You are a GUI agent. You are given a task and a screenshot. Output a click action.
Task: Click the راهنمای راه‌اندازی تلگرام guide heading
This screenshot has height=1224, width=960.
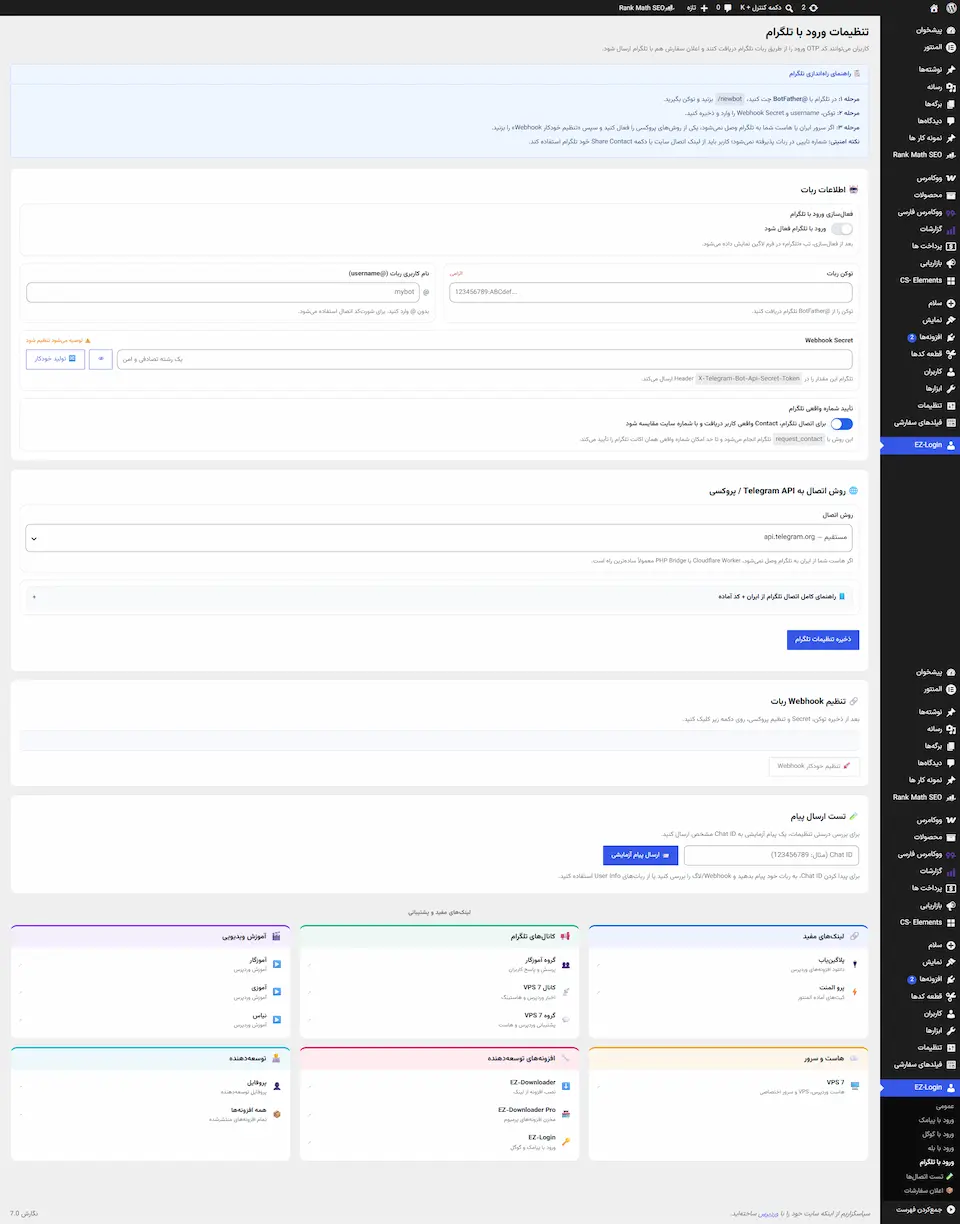820,74
